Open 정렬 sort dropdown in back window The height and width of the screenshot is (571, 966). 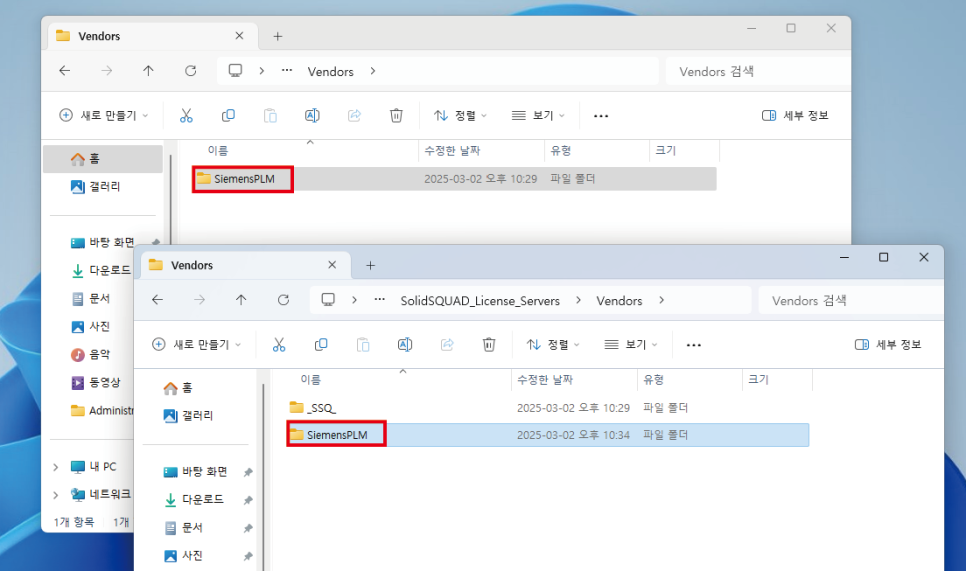coord(460,116)
